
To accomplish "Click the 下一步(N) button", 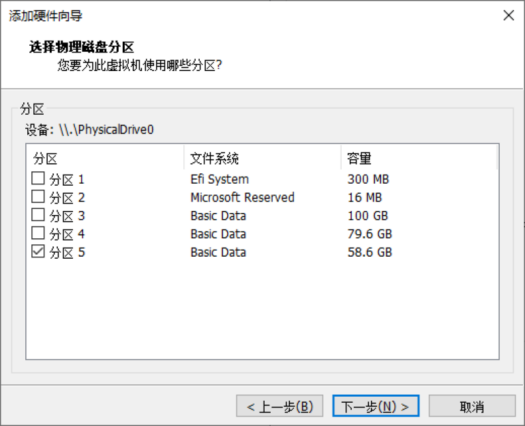I will point(376,406).
